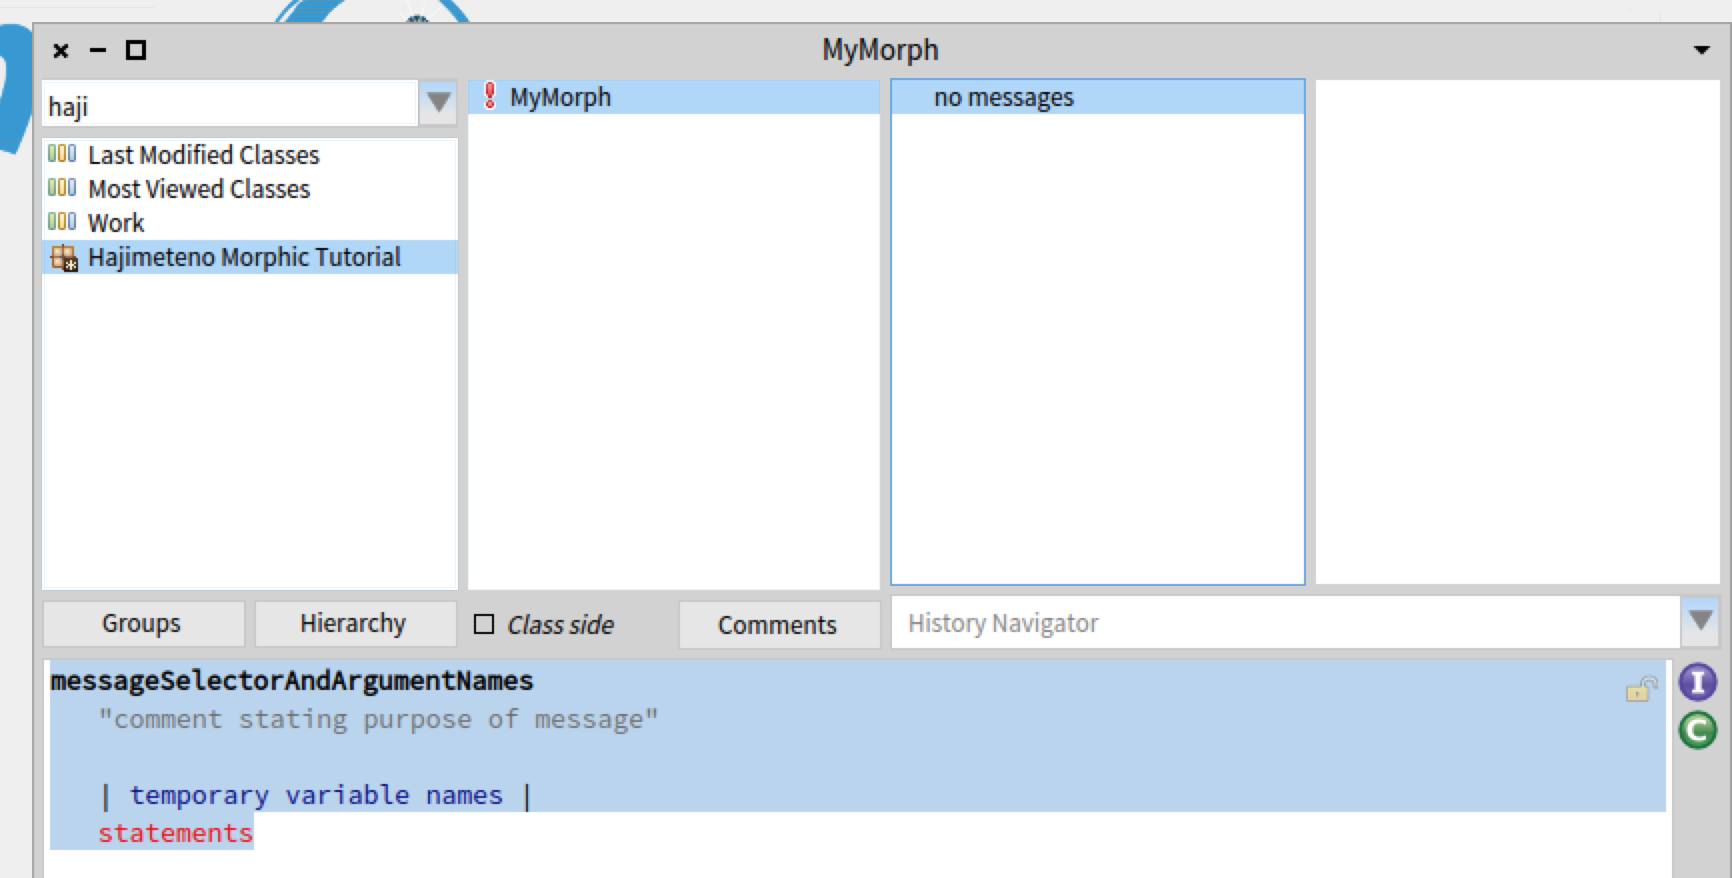Enable the Class side checkbox

click(484, 624)
